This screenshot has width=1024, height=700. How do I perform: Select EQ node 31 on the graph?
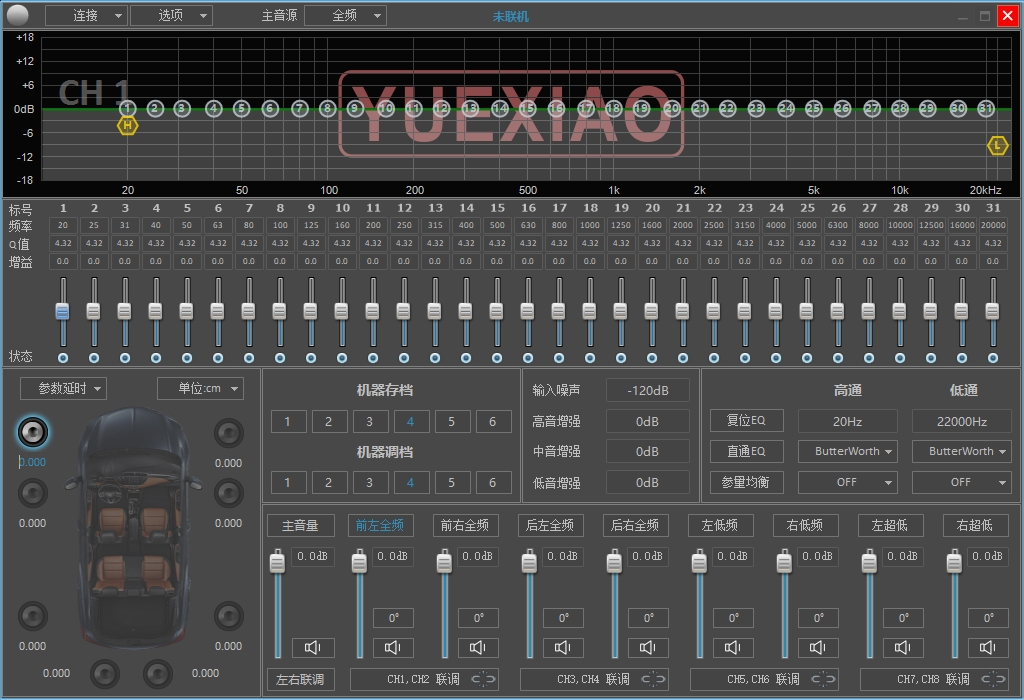coord(985,108)
